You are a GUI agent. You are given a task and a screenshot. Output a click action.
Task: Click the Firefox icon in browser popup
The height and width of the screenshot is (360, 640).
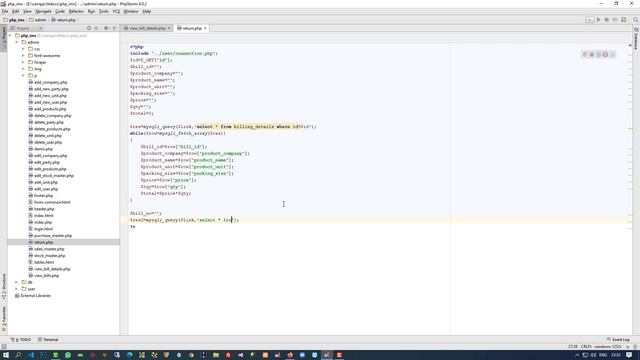592,54
